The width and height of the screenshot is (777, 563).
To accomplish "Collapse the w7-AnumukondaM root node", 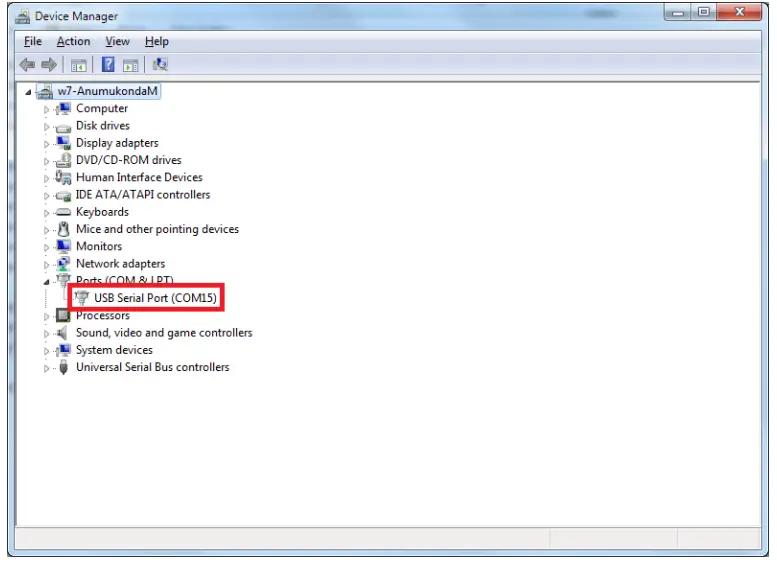I will [28, 92].
